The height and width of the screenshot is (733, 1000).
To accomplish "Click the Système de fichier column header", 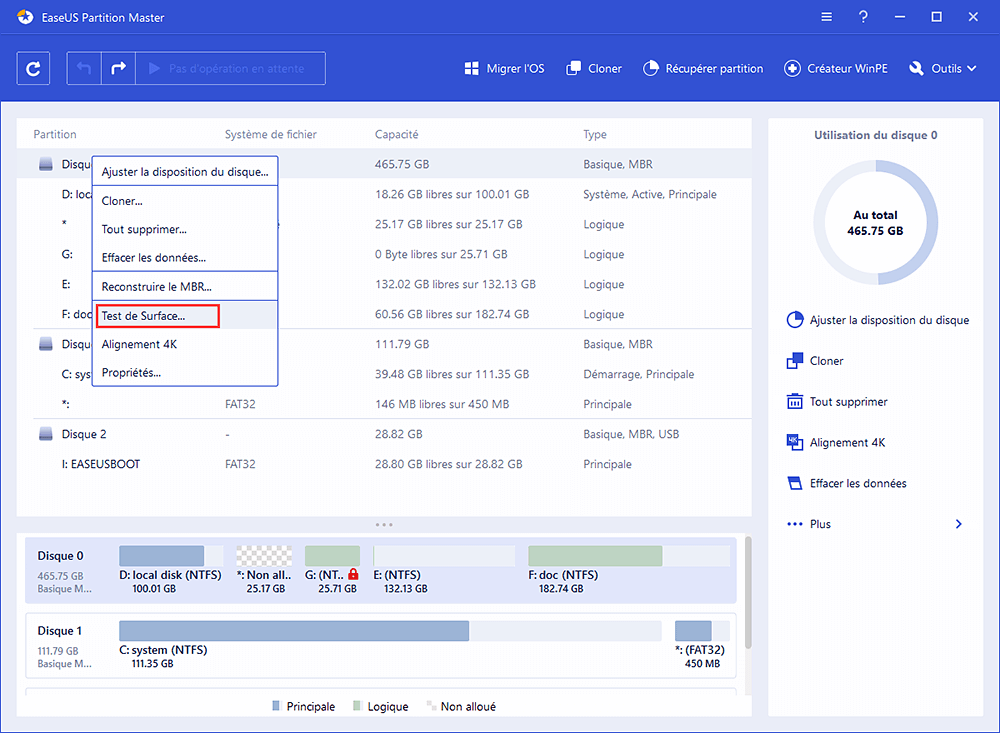I will click(270, 134).
